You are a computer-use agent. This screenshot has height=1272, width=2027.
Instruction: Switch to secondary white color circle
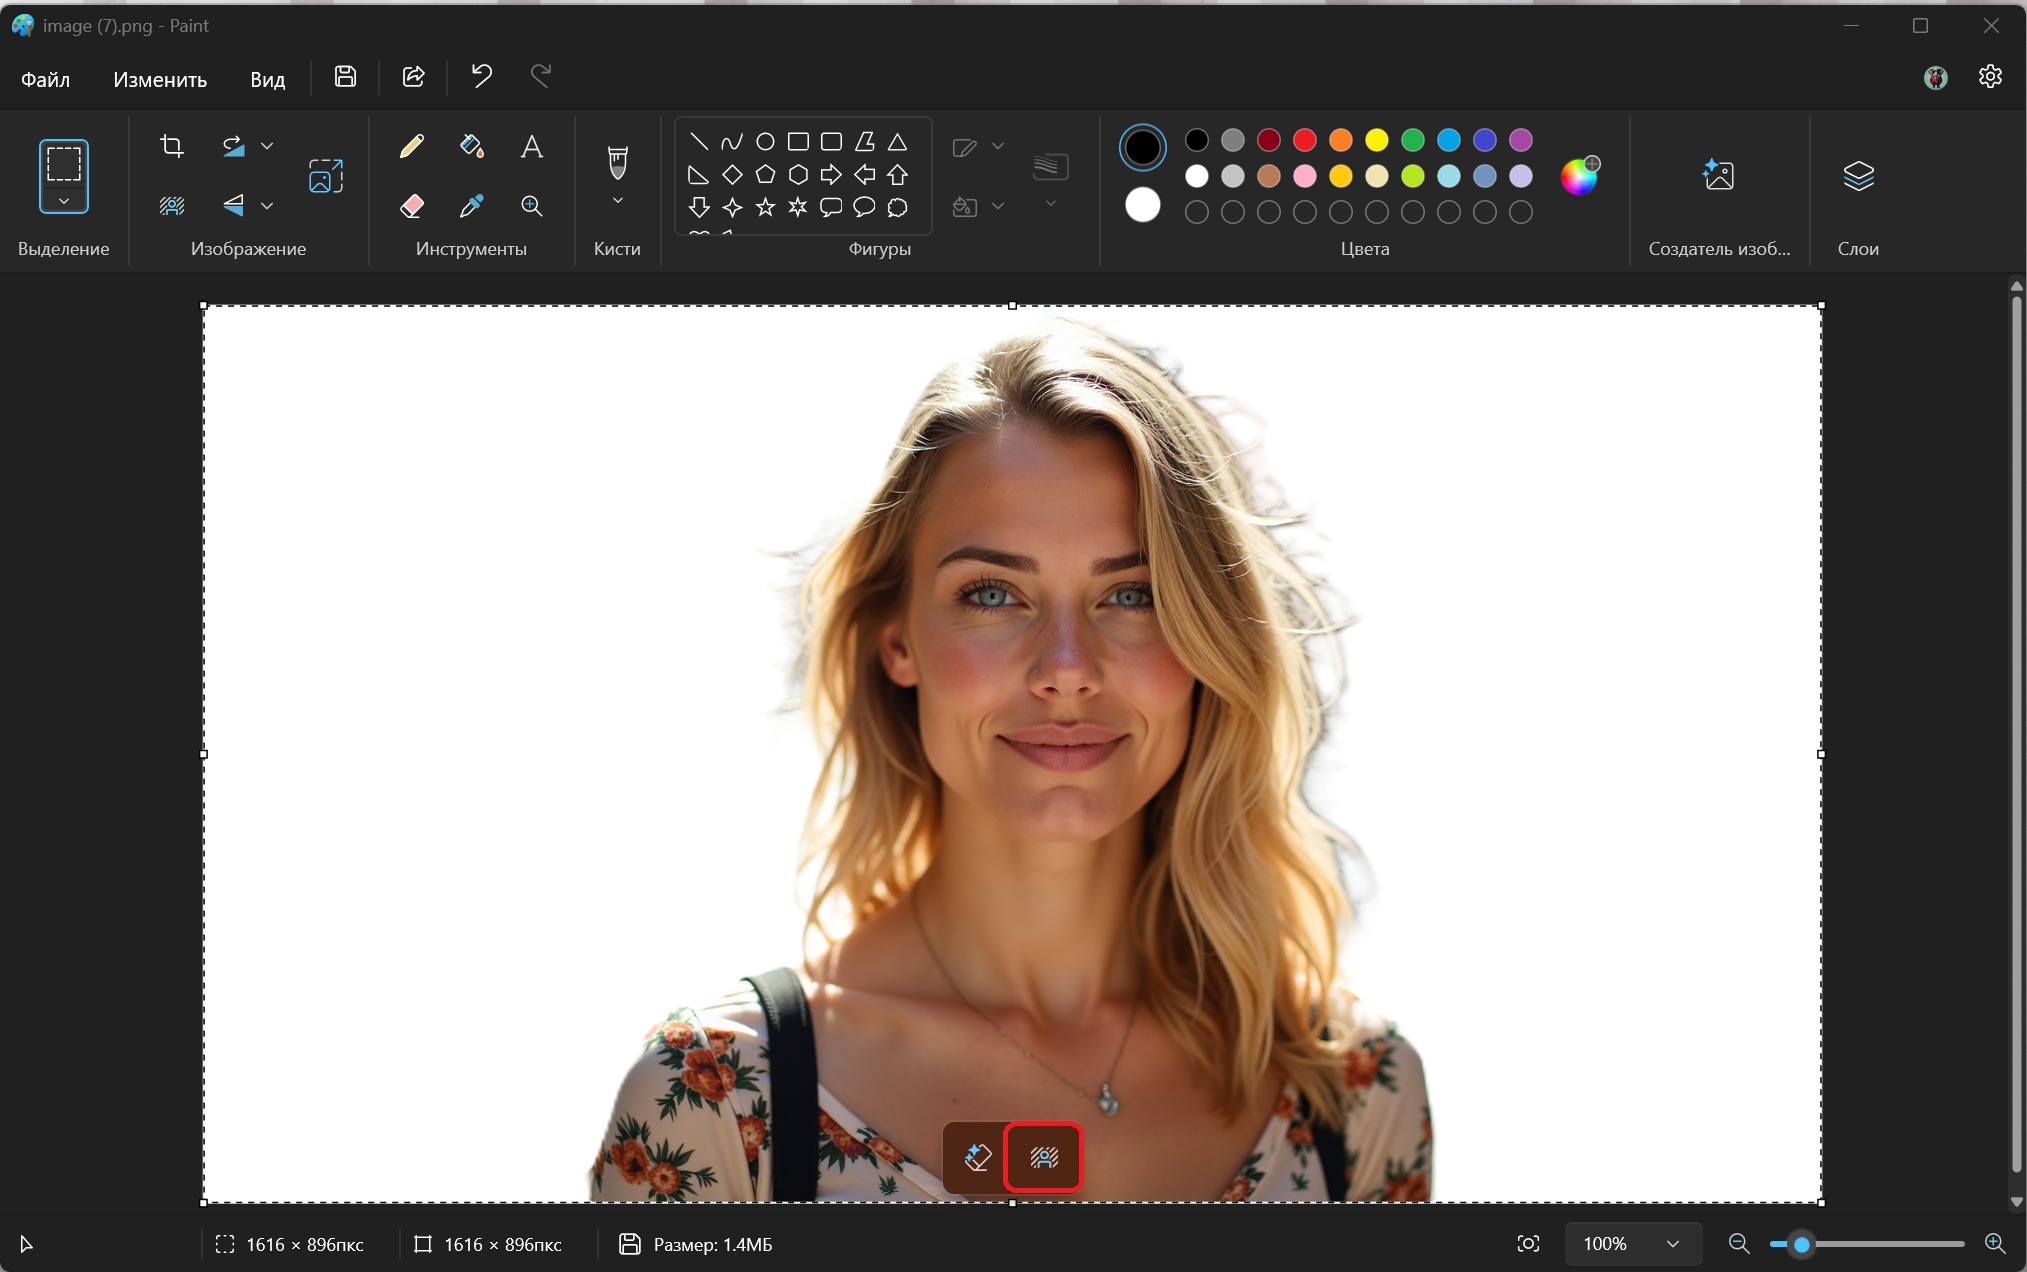(x=1142, y=205)
